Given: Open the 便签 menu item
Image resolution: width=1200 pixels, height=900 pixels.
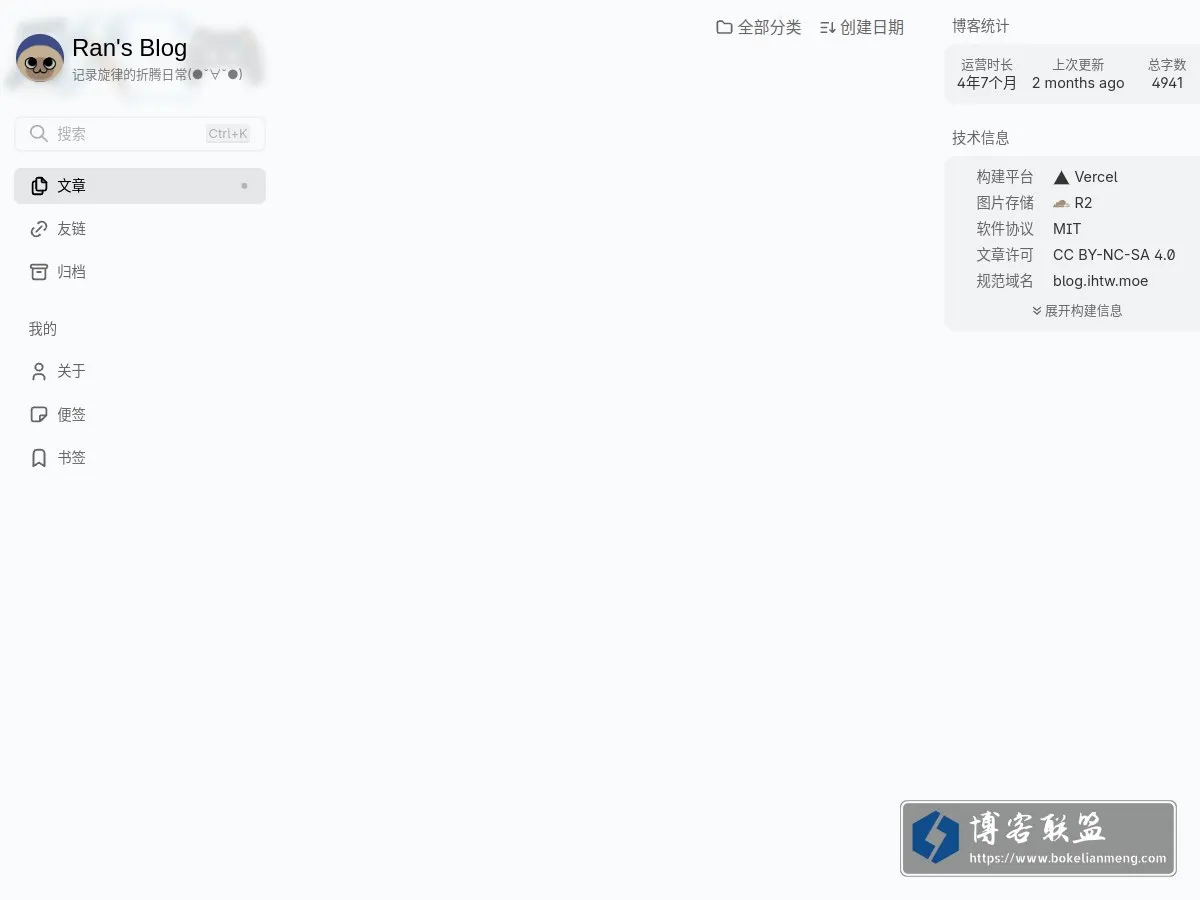Looking at the screenshot, I should 140,415.
